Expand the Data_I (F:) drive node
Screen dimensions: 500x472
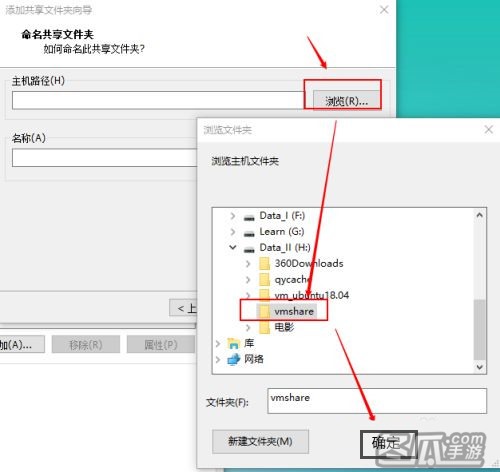tap(233, 216)
